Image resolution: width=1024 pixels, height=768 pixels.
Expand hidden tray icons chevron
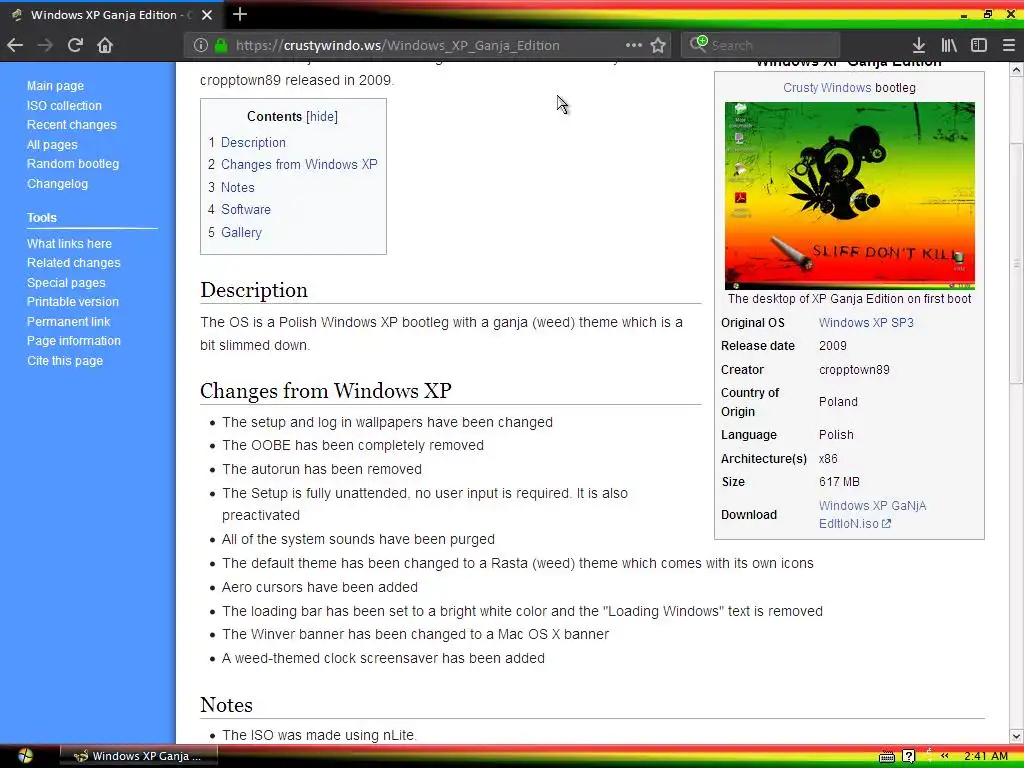(x=944, y=756)
